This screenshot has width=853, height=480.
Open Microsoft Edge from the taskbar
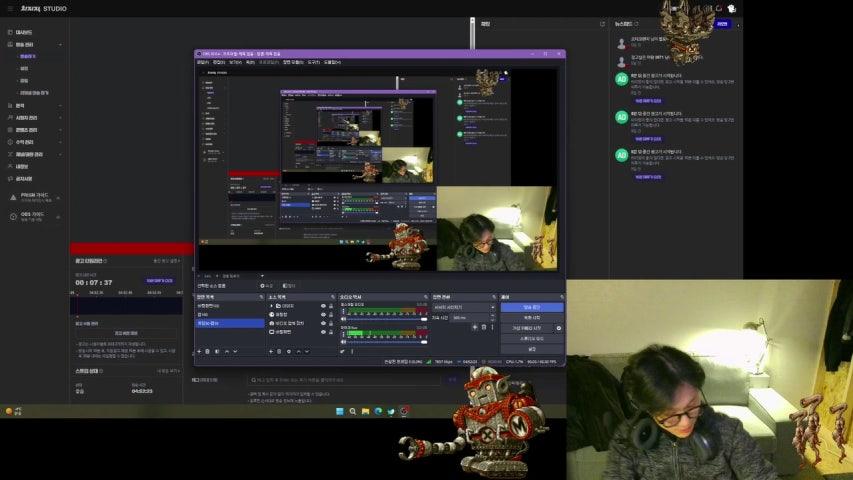point(378,411)
